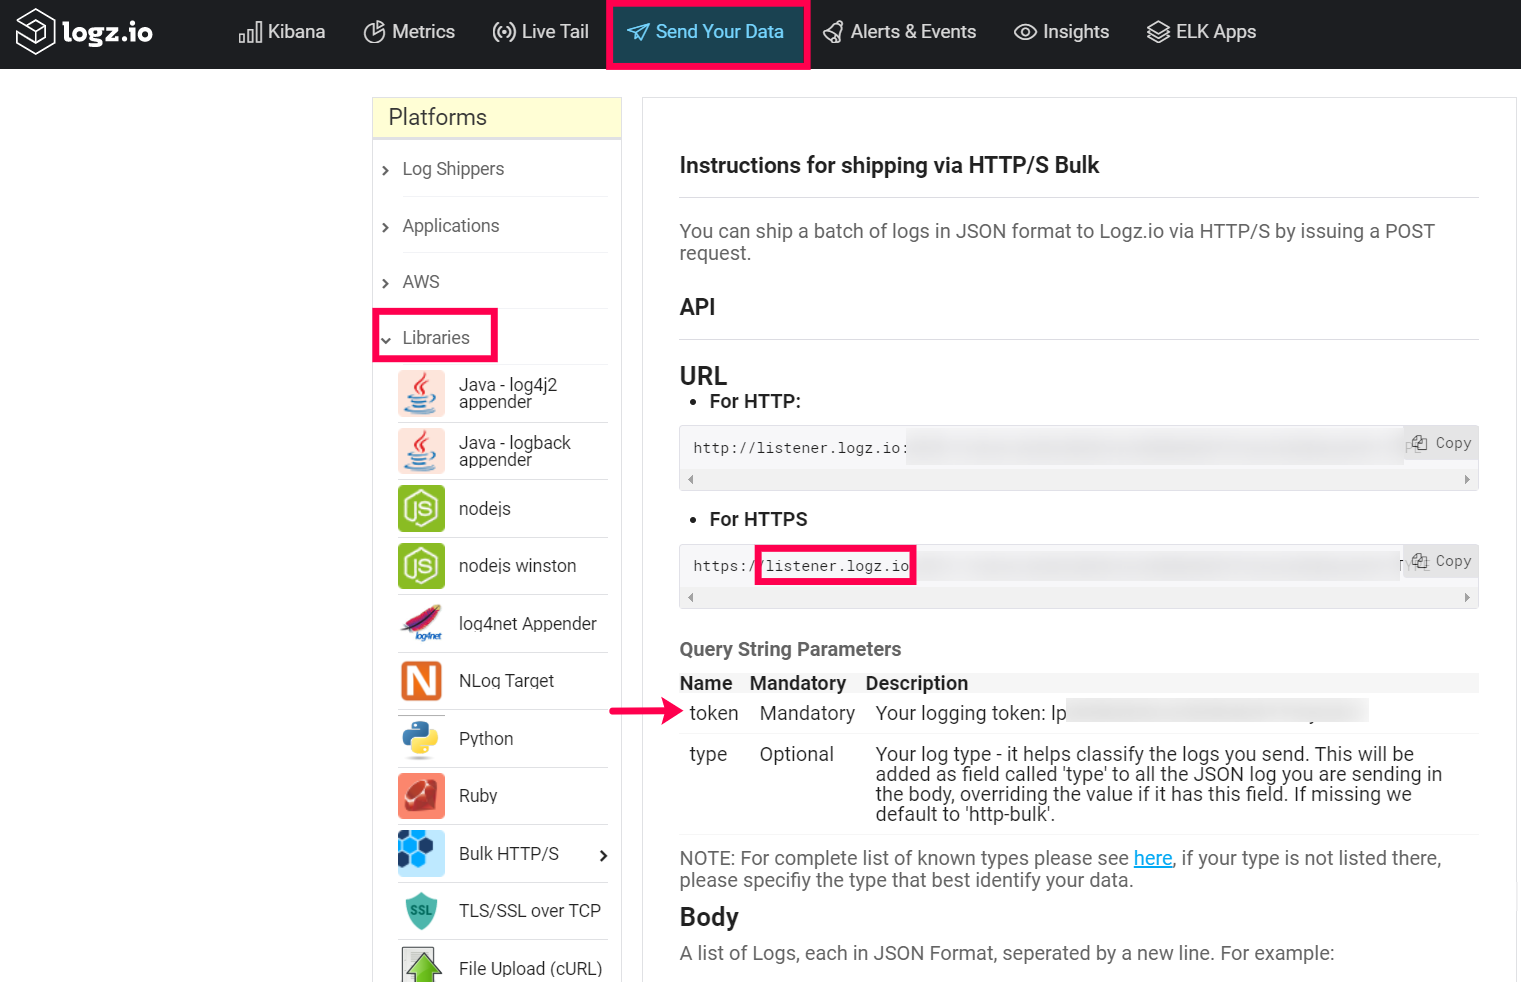Select Java log4j2 appender icon
This screenshot has width=1521, height=982.
pos(421,393)
